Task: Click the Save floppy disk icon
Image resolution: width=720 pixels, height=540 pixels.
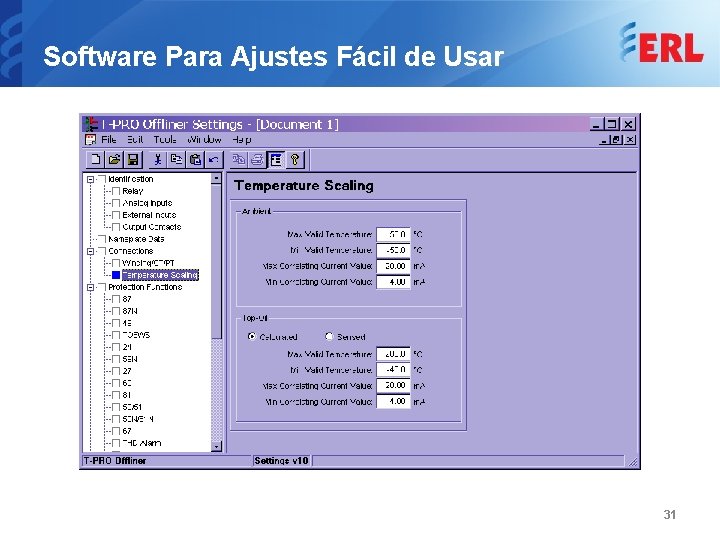Action: [133, 159]
